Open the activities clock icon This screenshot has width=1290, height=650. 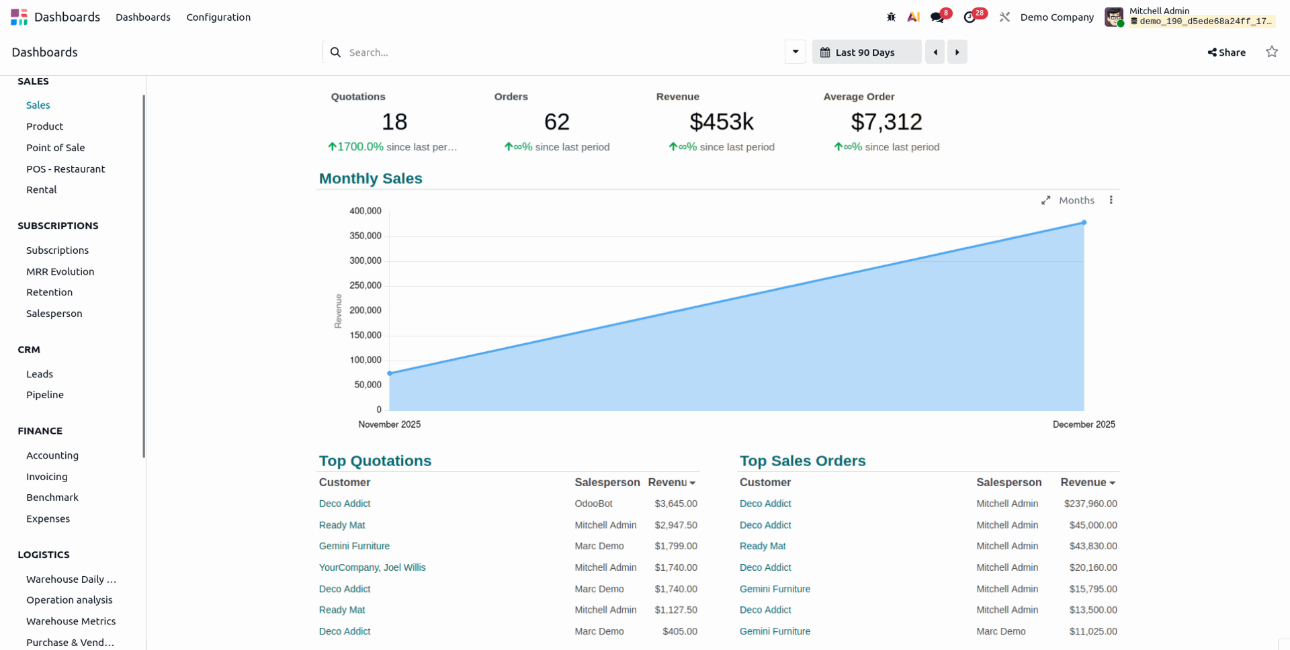tap(969, 17)
